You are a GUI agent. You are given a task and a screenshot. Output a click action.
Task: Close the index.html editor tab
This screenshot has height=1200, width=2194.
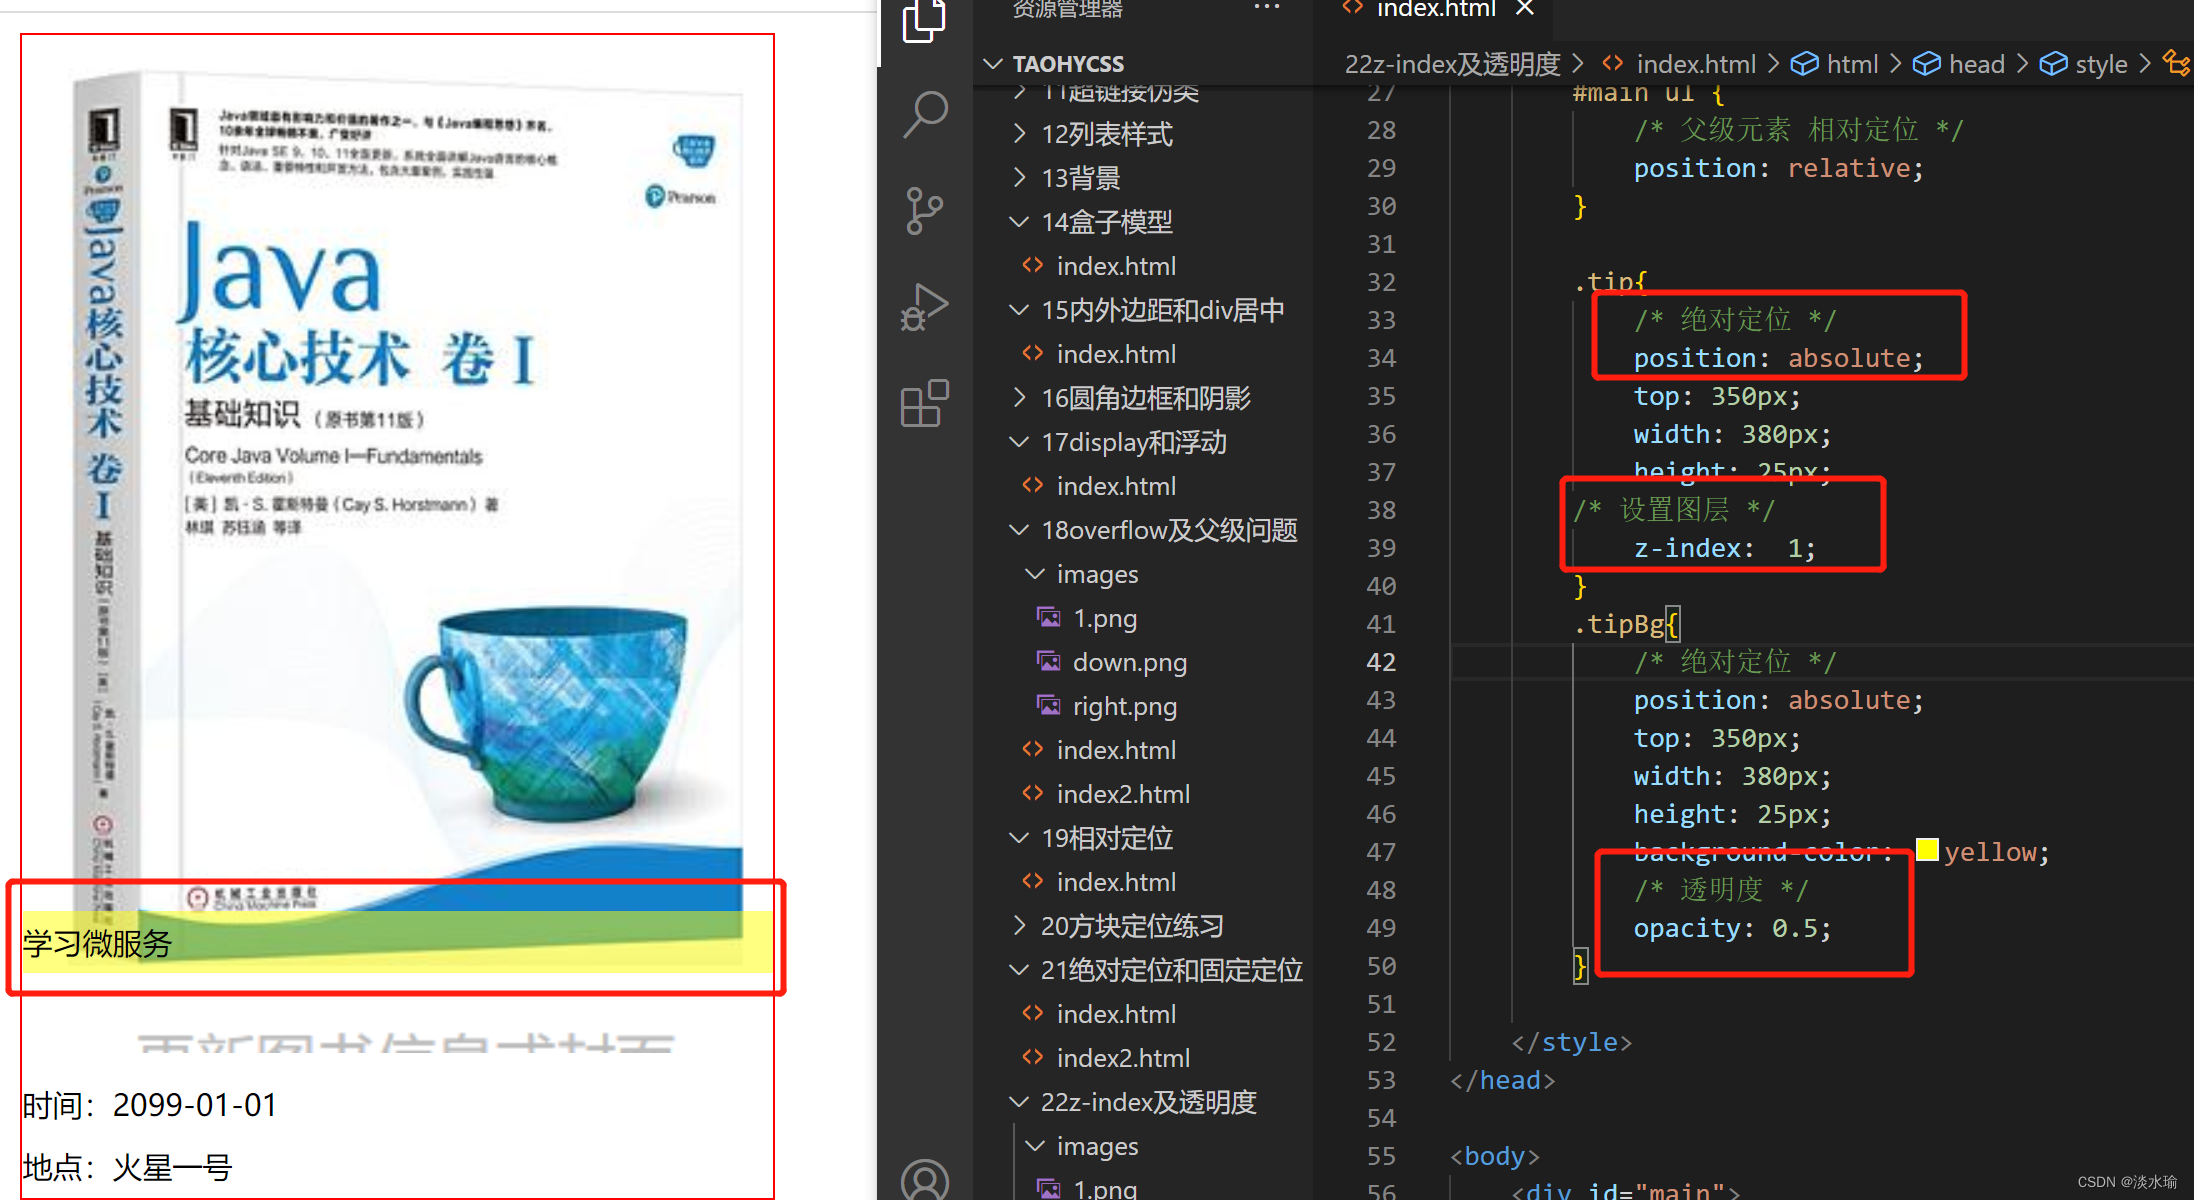click(1524, 9)
